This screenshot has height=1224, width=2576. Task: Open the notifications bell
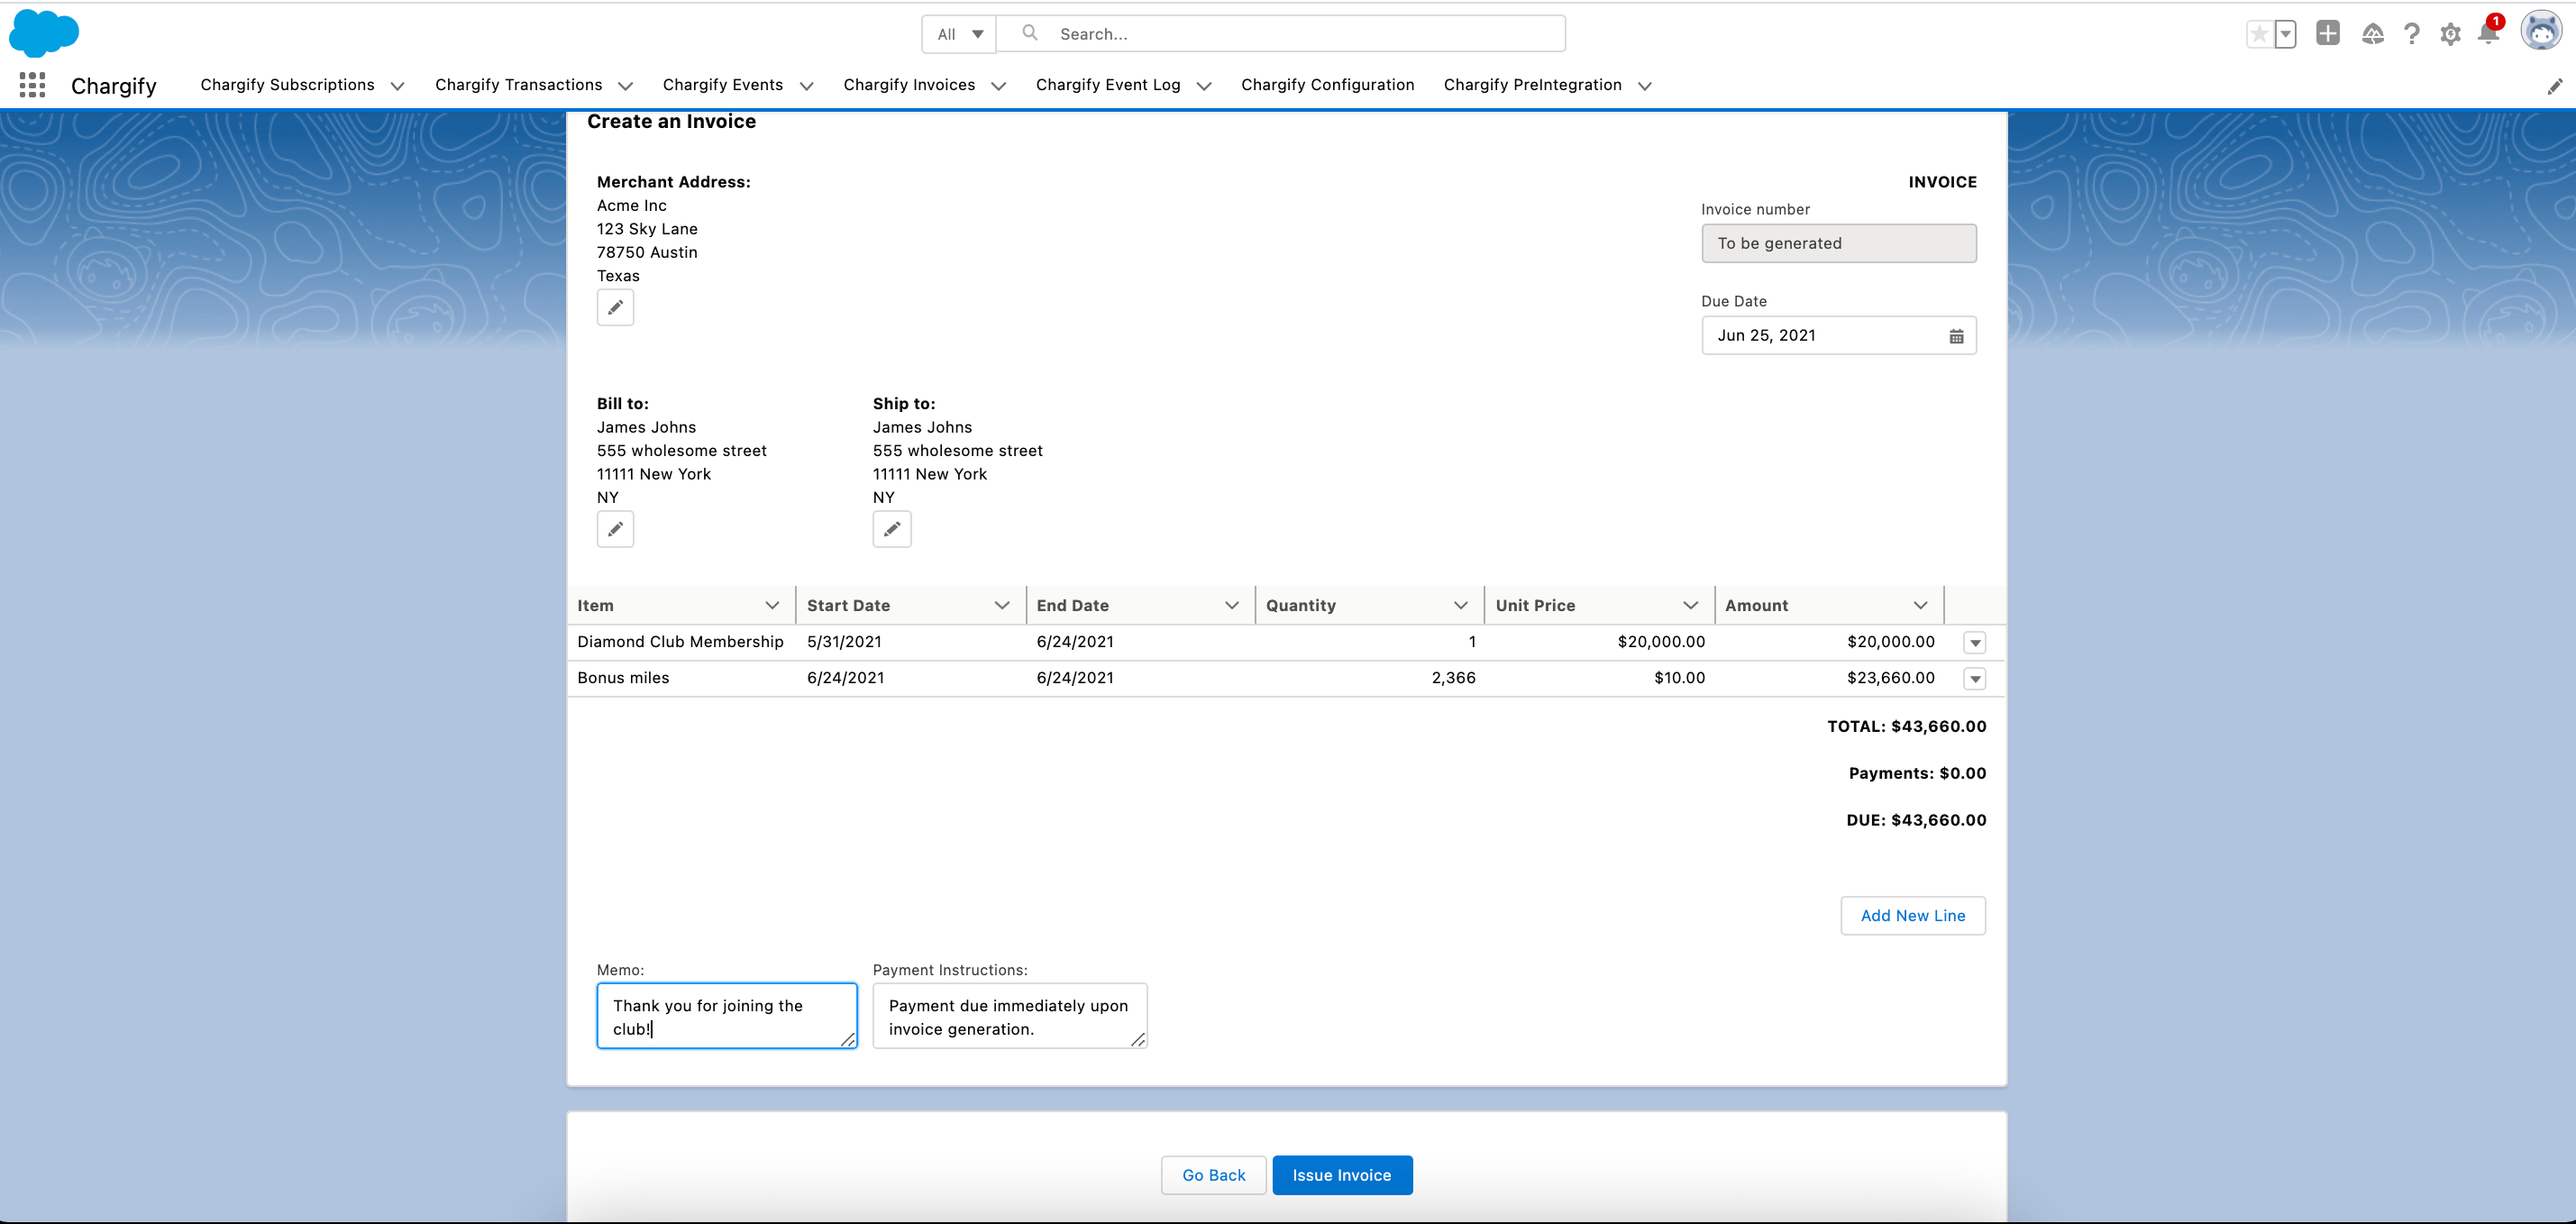[2487, 34]
